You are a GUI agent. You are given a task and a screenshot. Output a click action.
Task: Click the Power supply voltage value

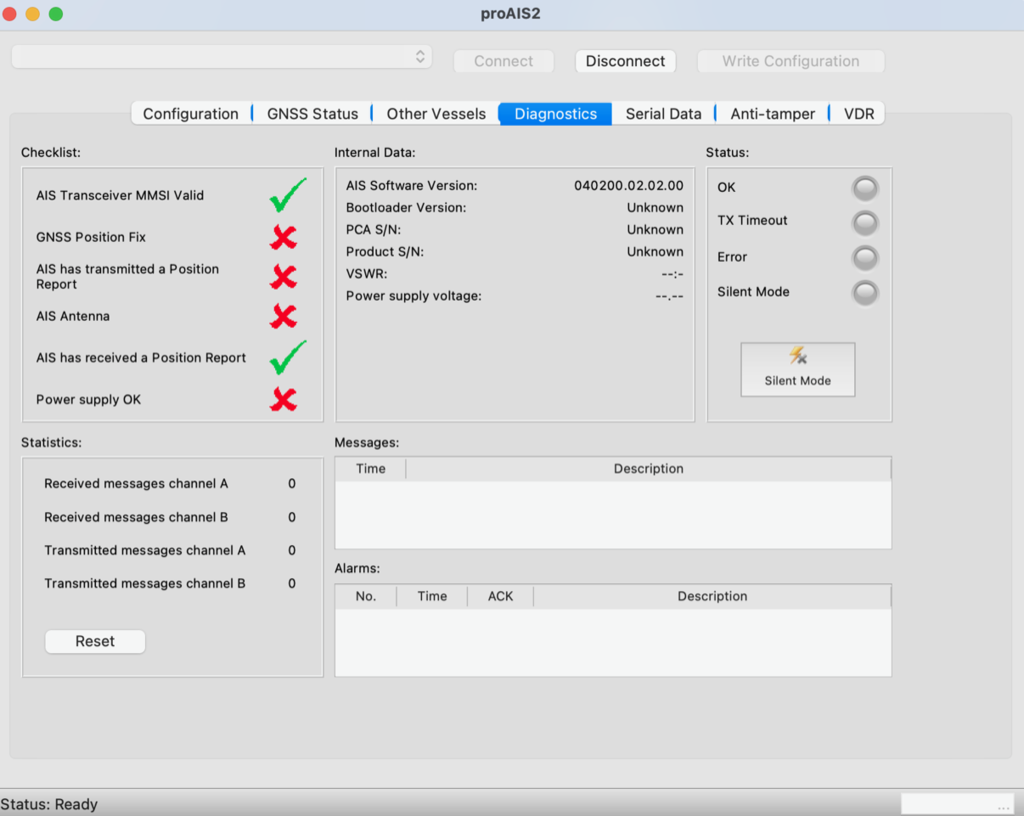pyautogui.click(x=669, y=296)
